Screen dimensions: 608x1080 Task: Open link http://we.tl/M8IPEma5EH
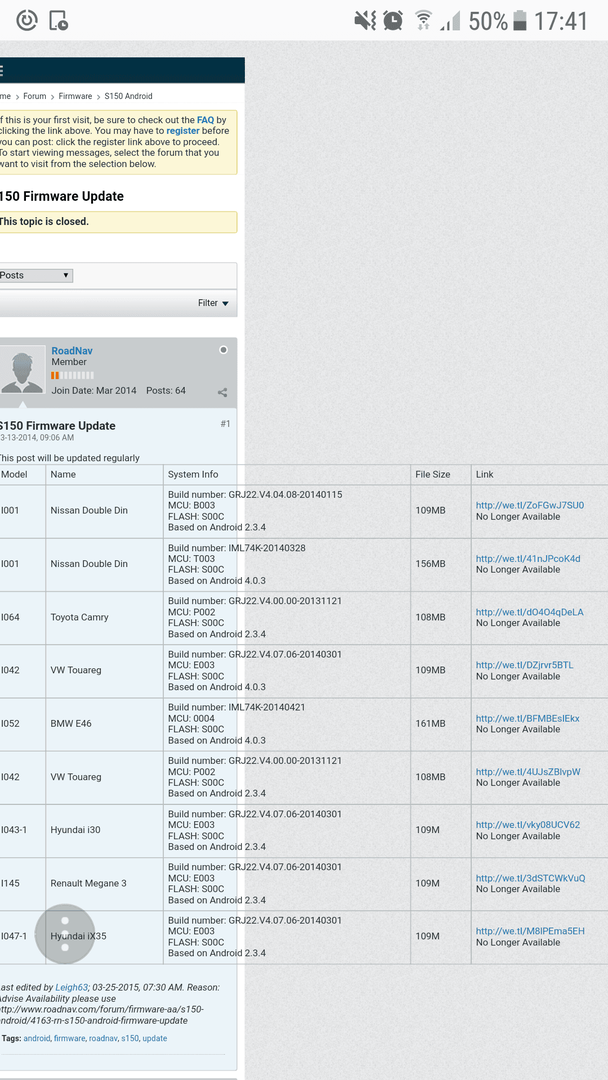pyautogui.click(x=530, y=931)
